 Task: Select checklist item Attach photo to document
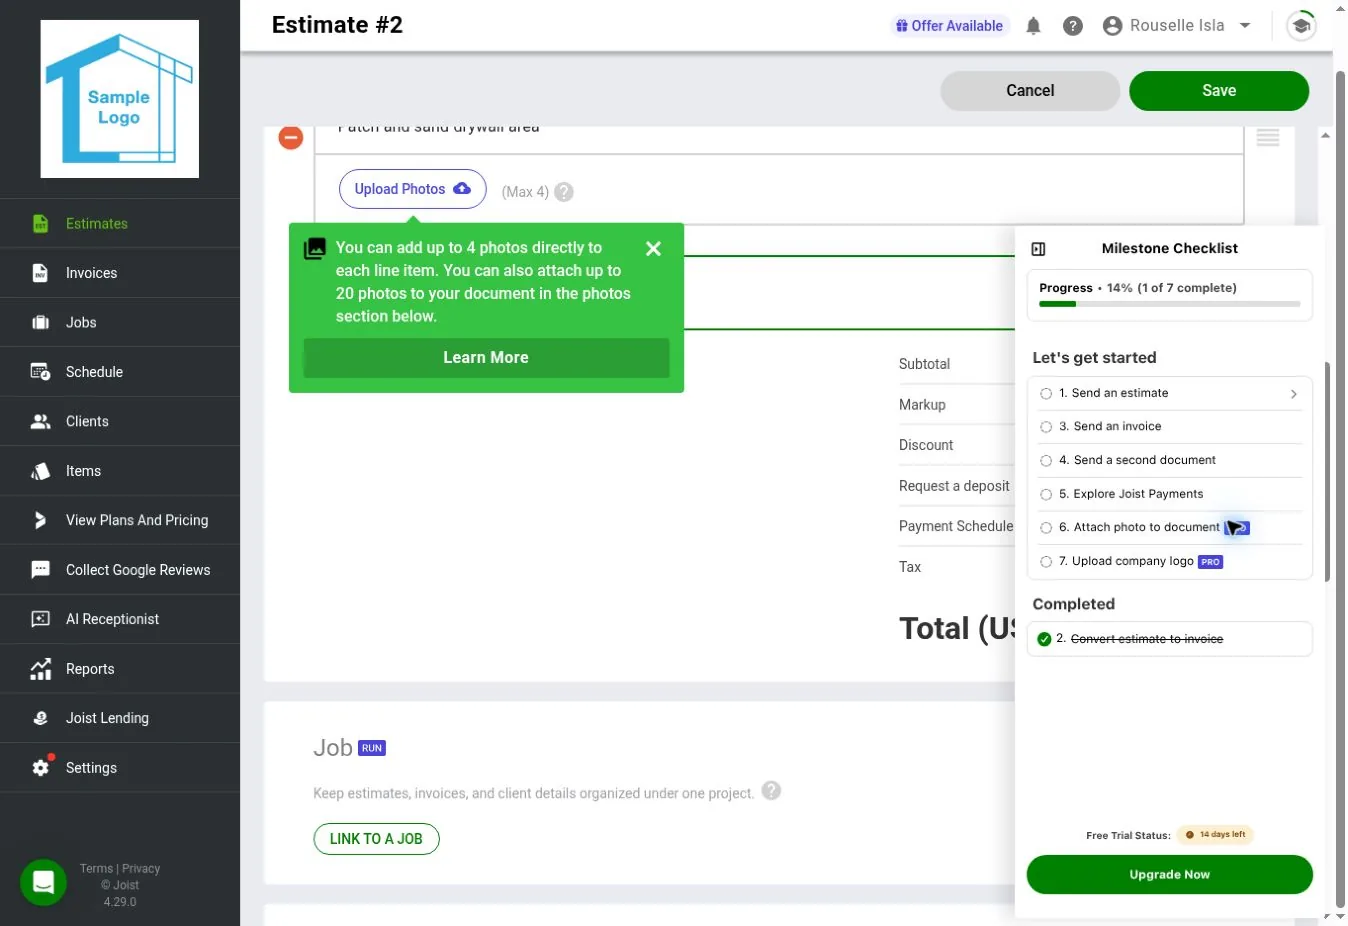tap(1169, 527)
